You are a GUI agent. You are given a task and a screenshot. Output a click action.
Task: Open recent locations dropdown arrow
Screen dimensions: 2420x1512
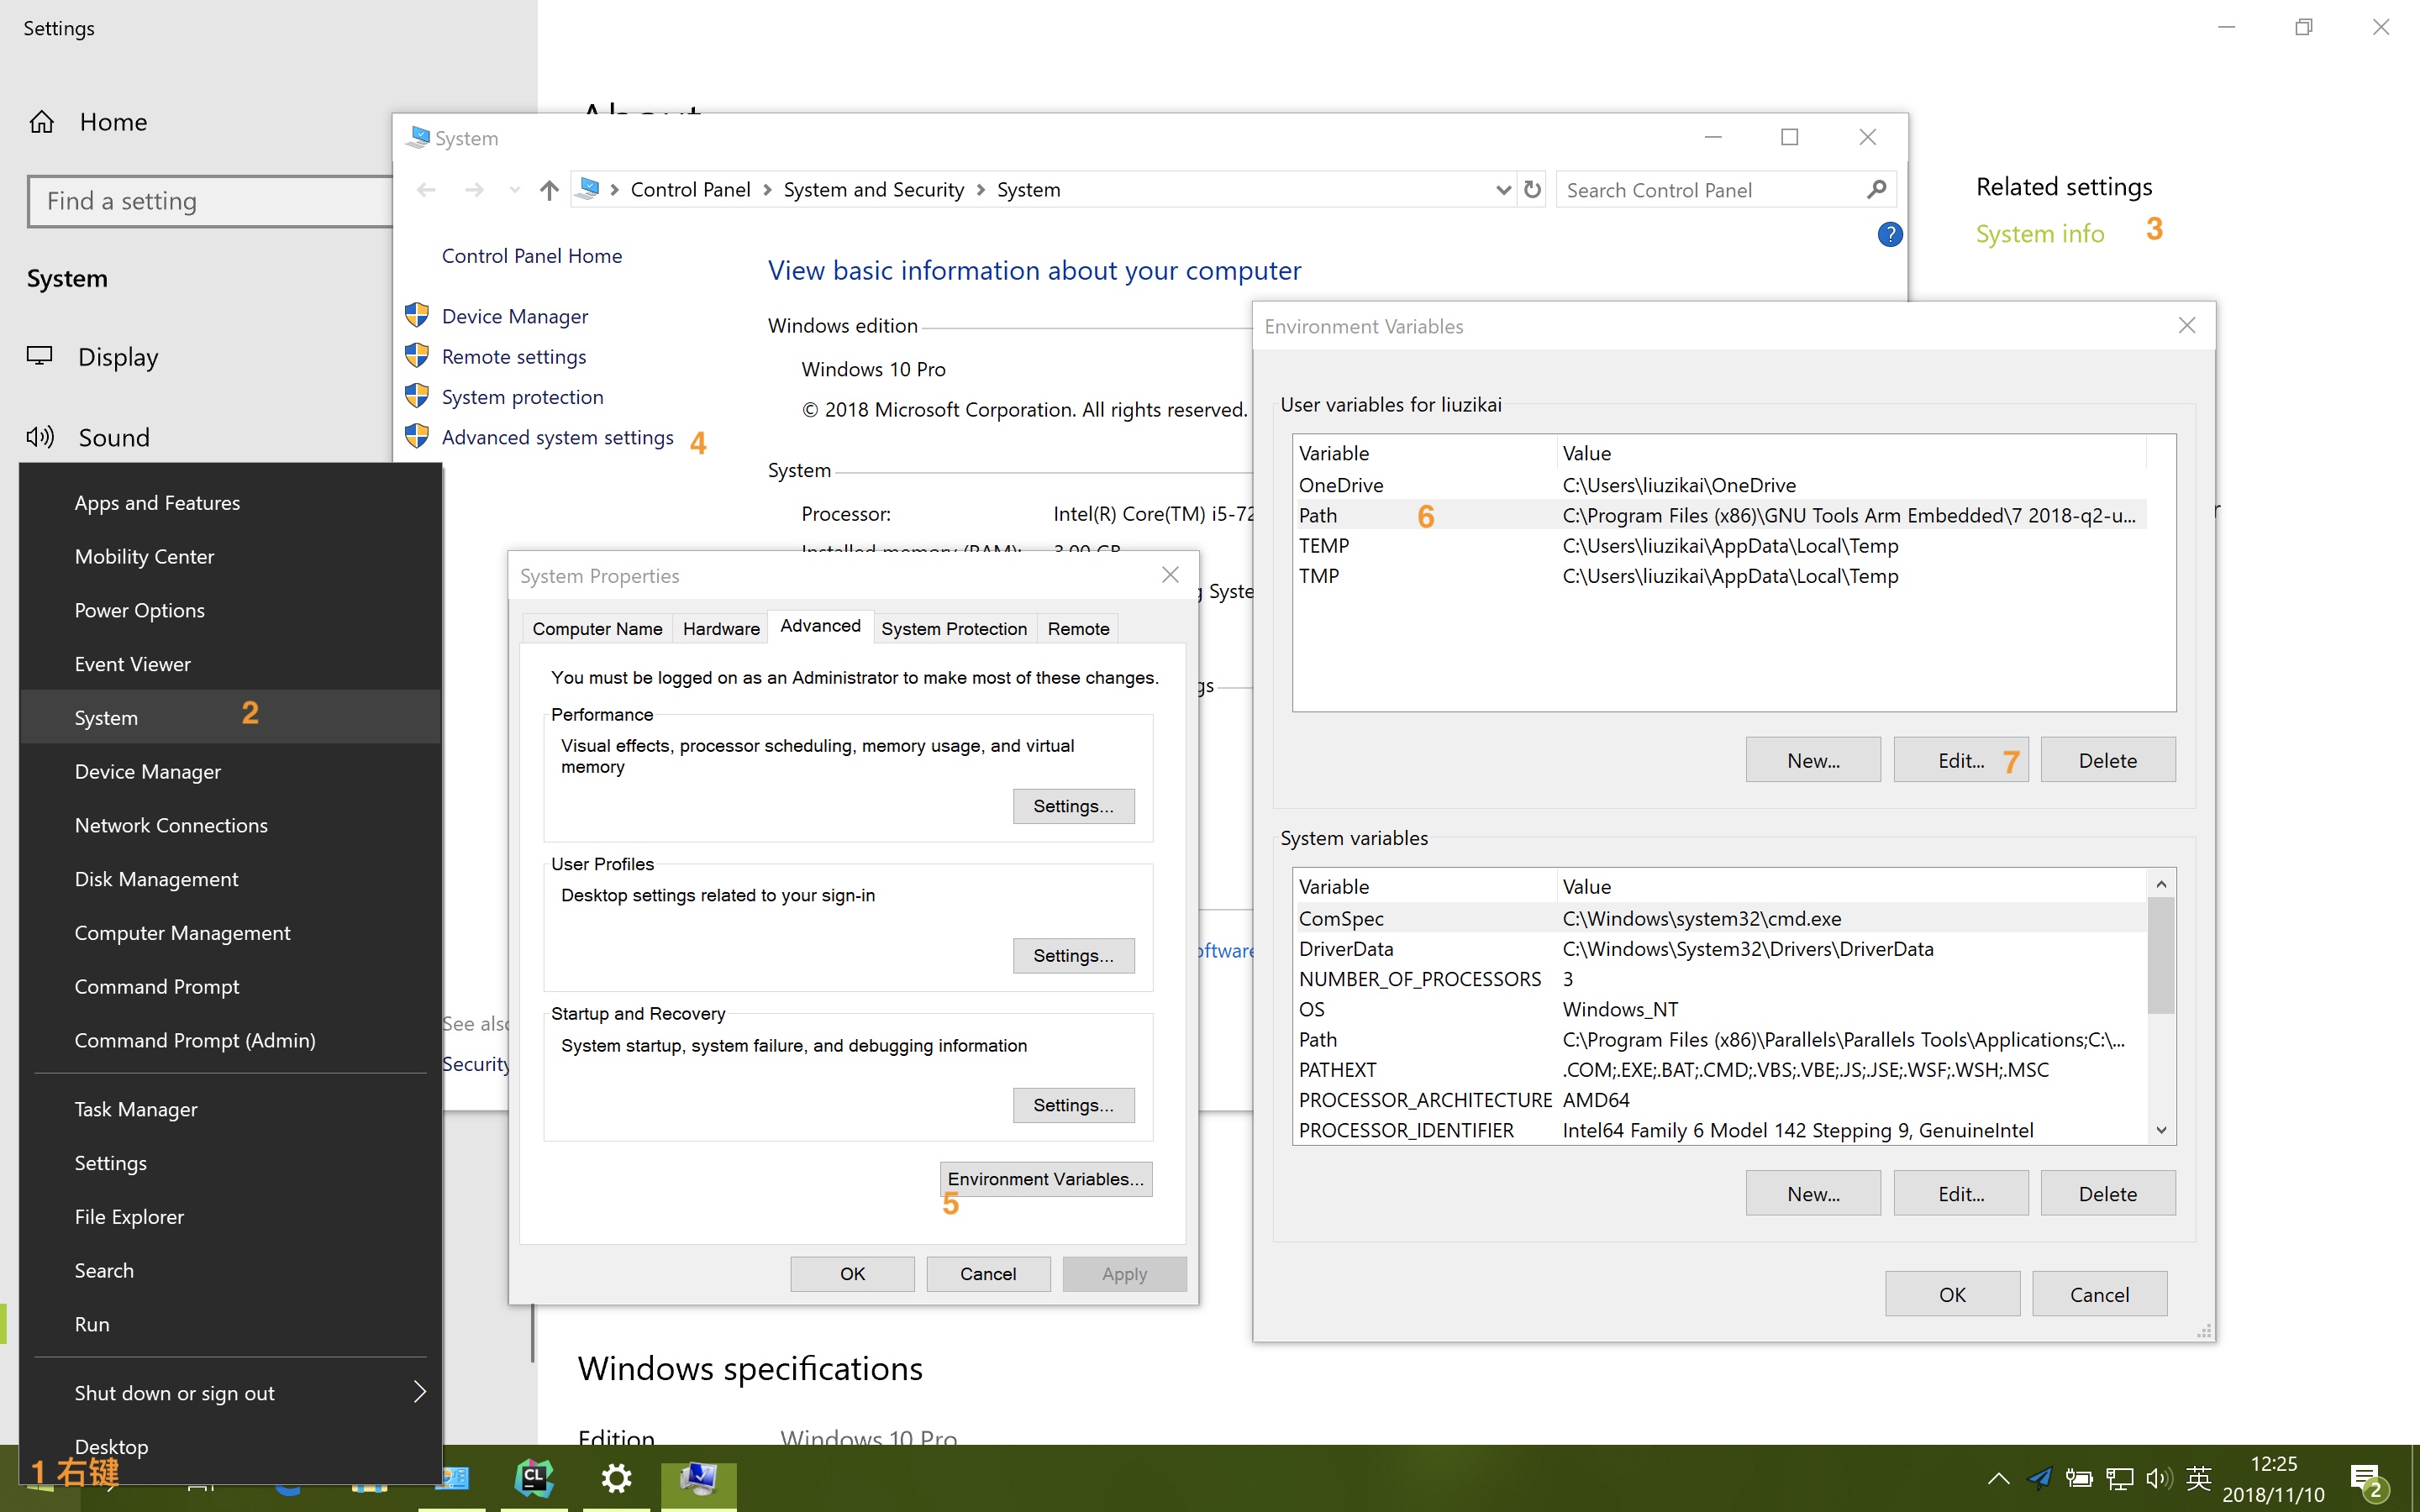[514, 190]
